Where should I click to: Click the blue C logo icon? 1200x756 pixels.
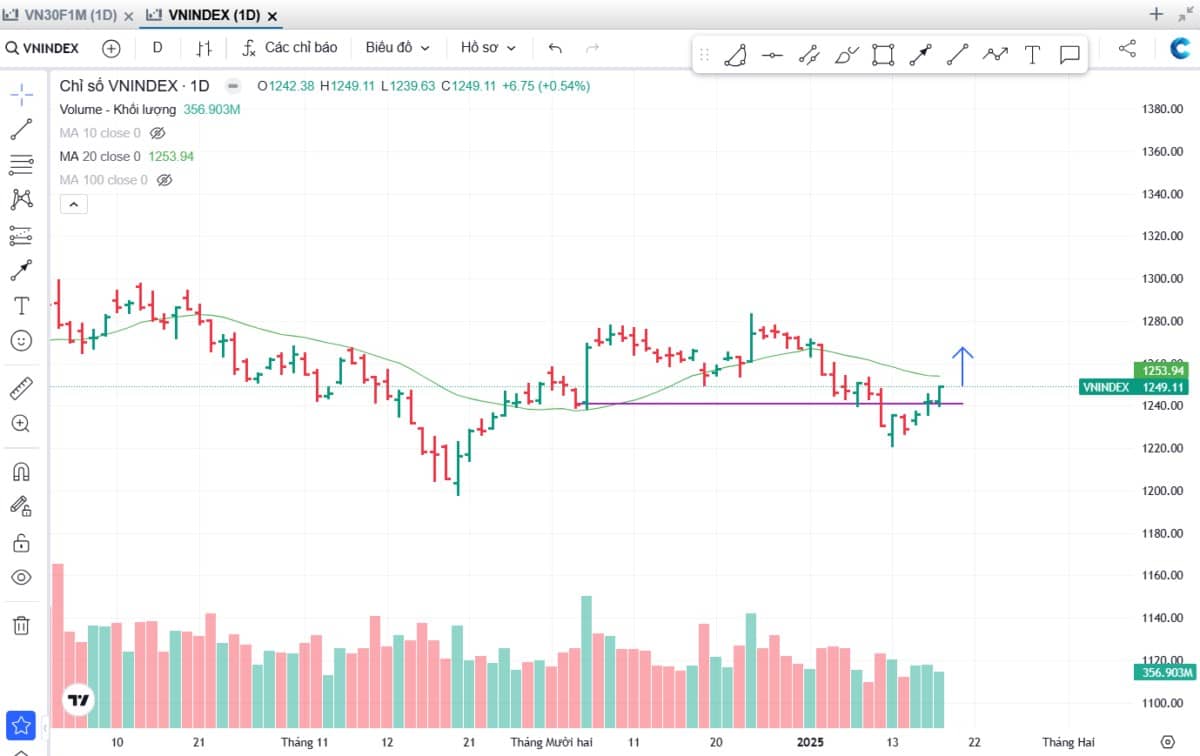click(x=1180, y=47)
